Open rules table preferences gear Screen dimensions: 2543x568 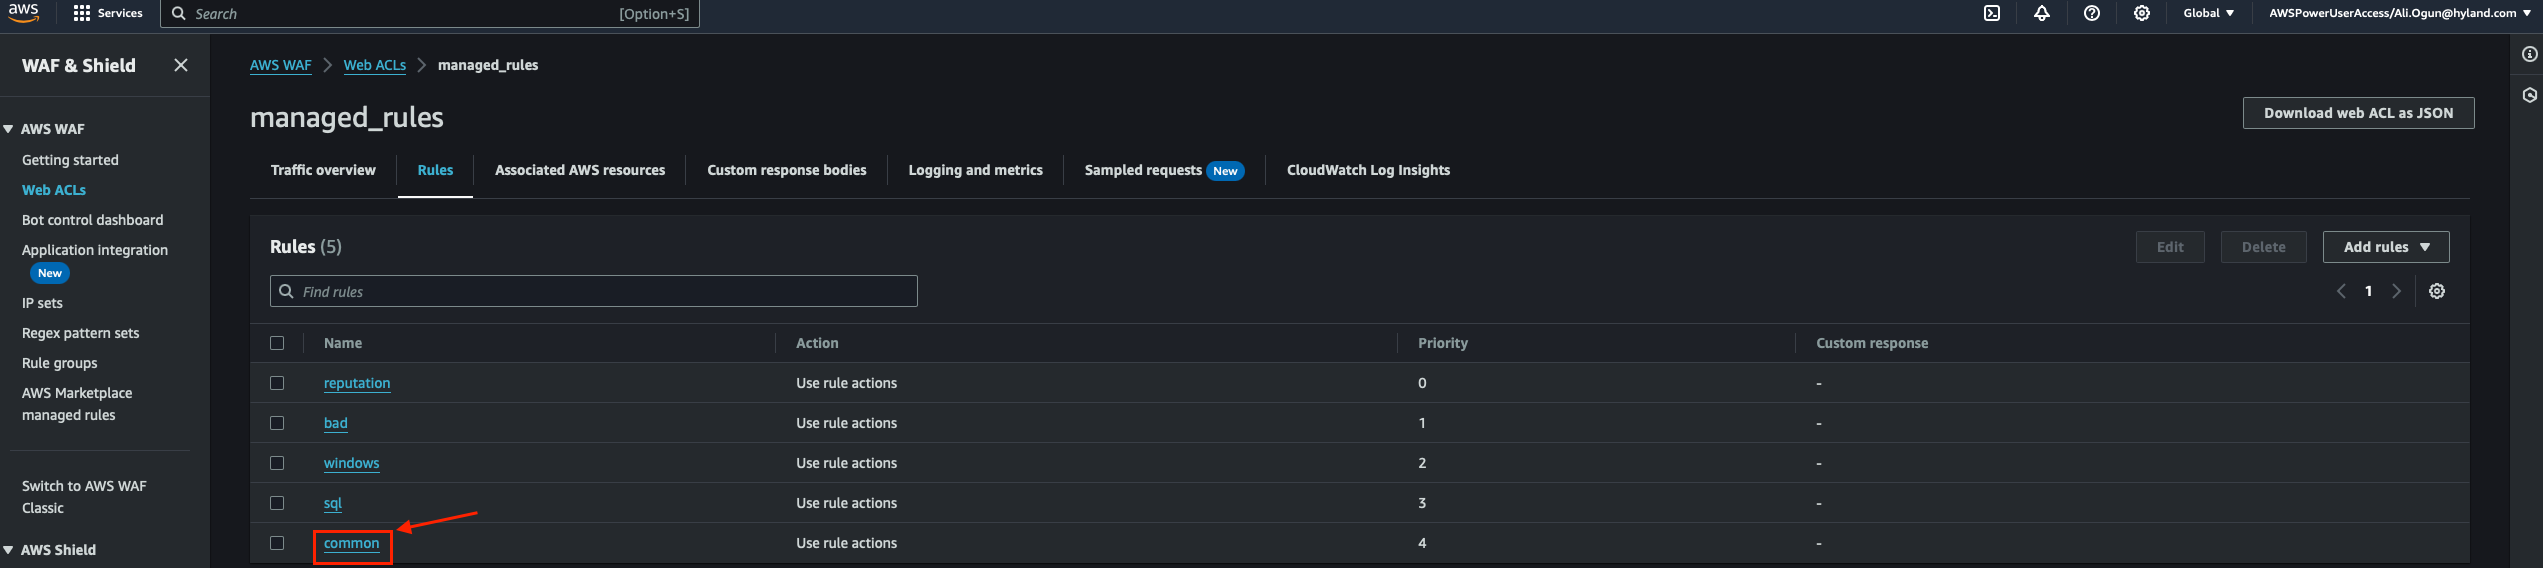(2437, 291)
